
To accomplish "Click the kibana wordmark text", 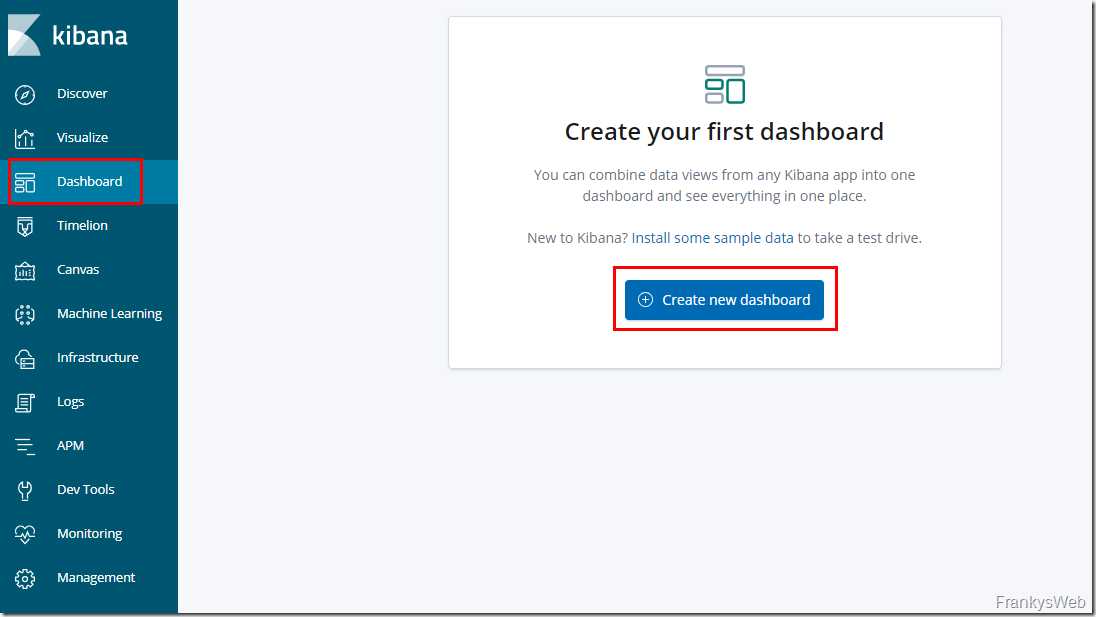I will [x=89, y=37].
